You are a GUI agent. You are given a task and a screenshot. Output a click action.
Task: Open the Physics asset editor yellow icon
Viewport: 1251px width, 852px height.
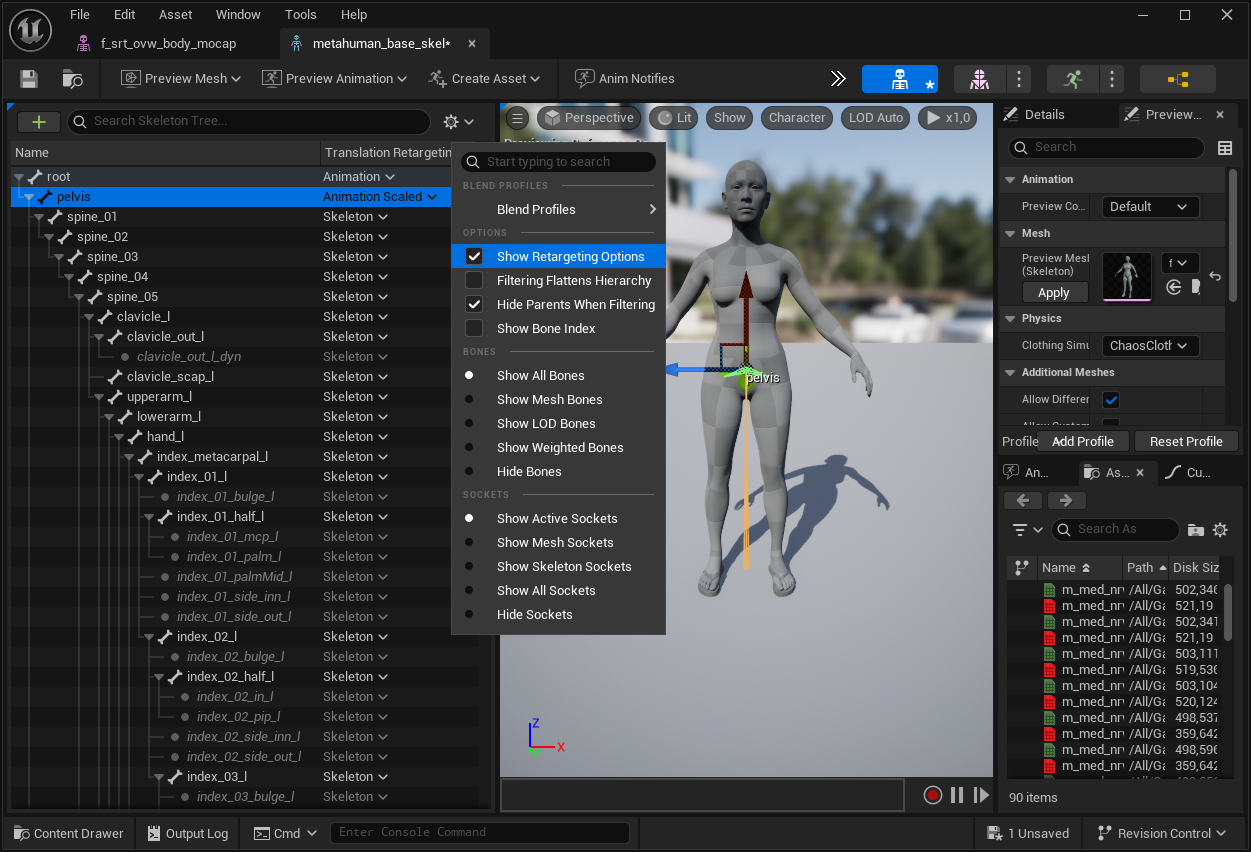coord(1177,79)
